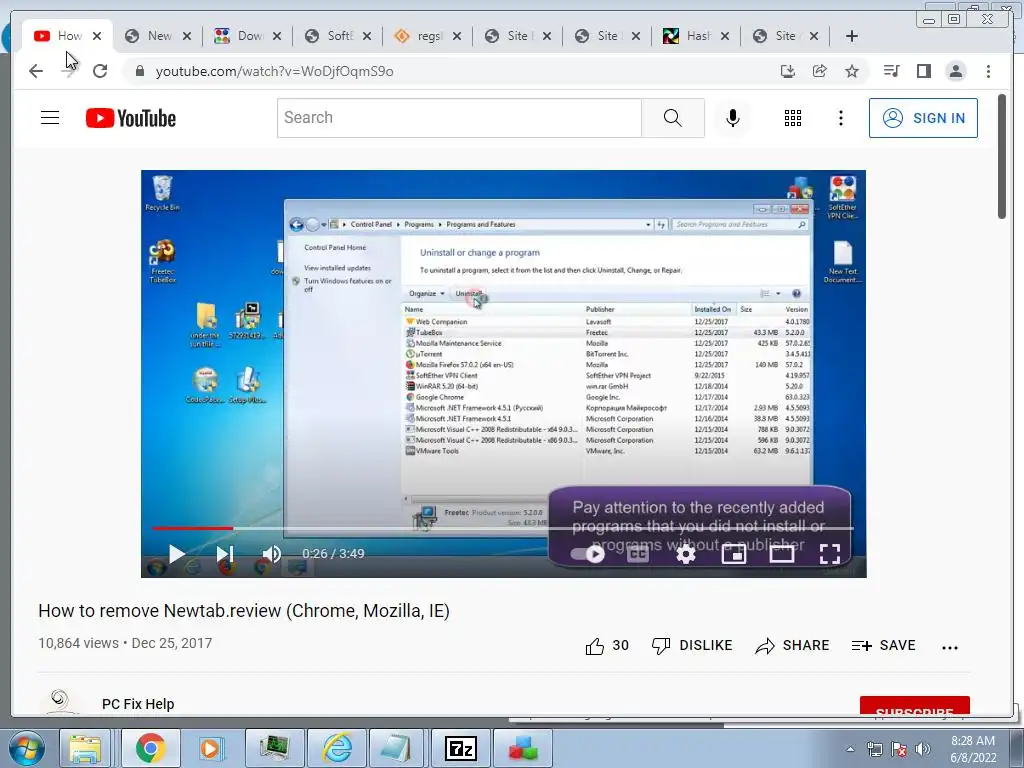This screenshot has height=768, width=1024.
Task: Click the video progress bar
Action: (x=503, y=528)
